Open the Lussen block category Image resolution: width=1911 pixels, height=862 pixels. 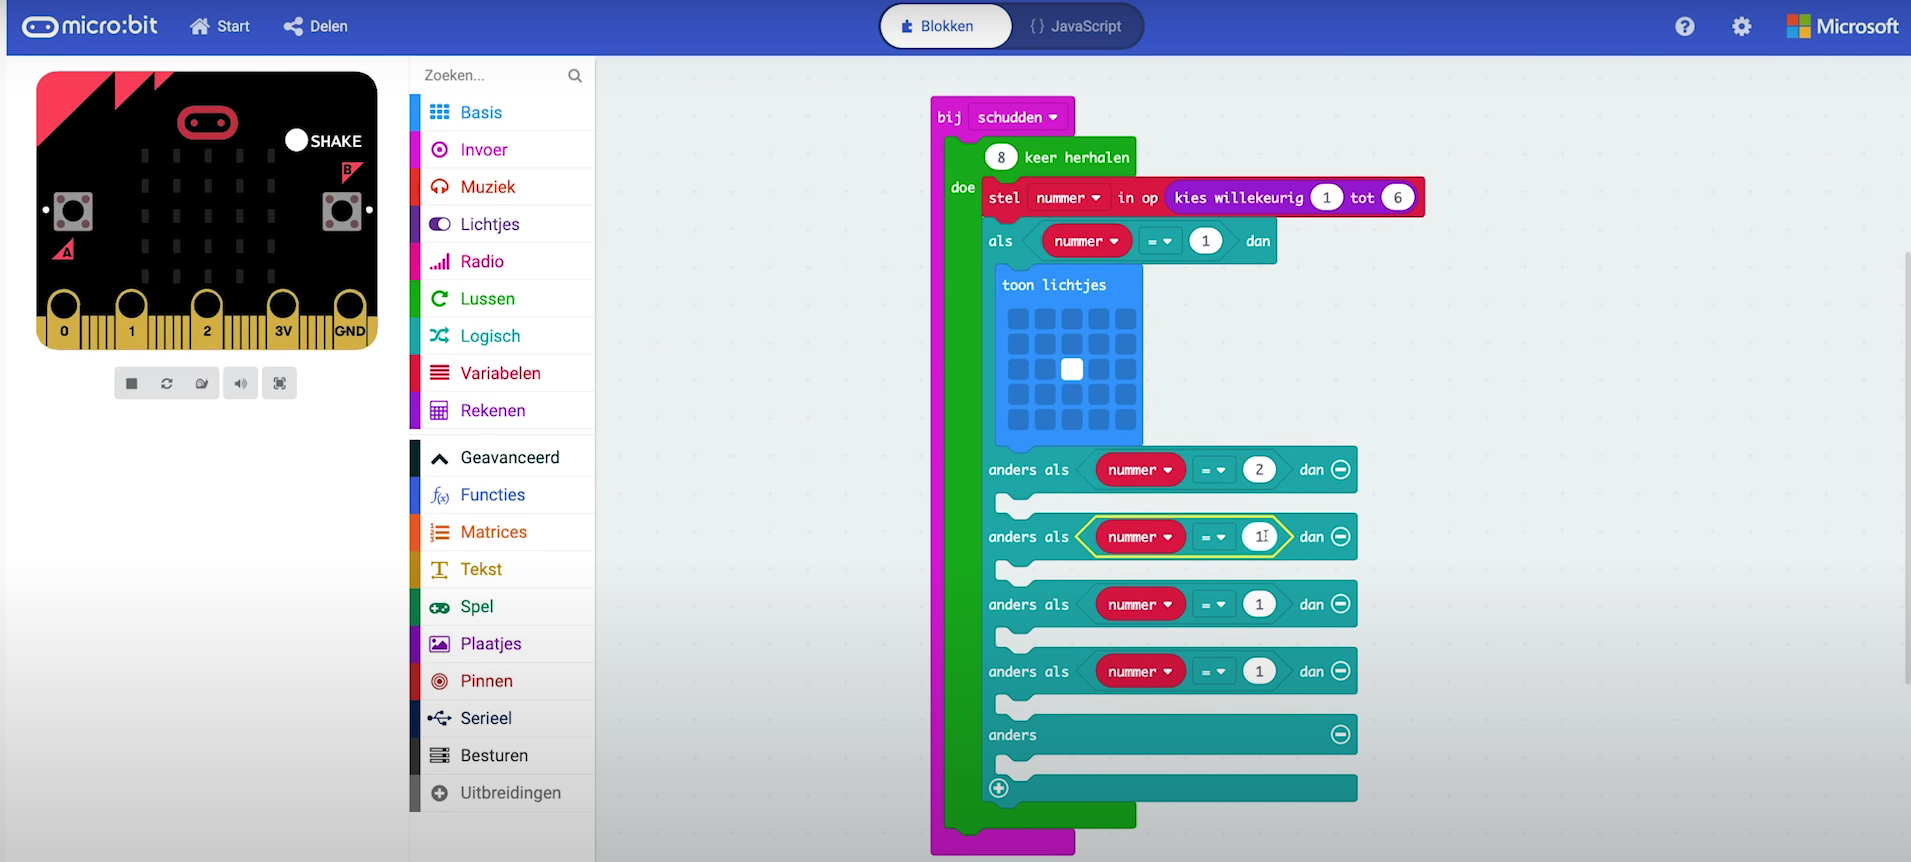(487, 299)
